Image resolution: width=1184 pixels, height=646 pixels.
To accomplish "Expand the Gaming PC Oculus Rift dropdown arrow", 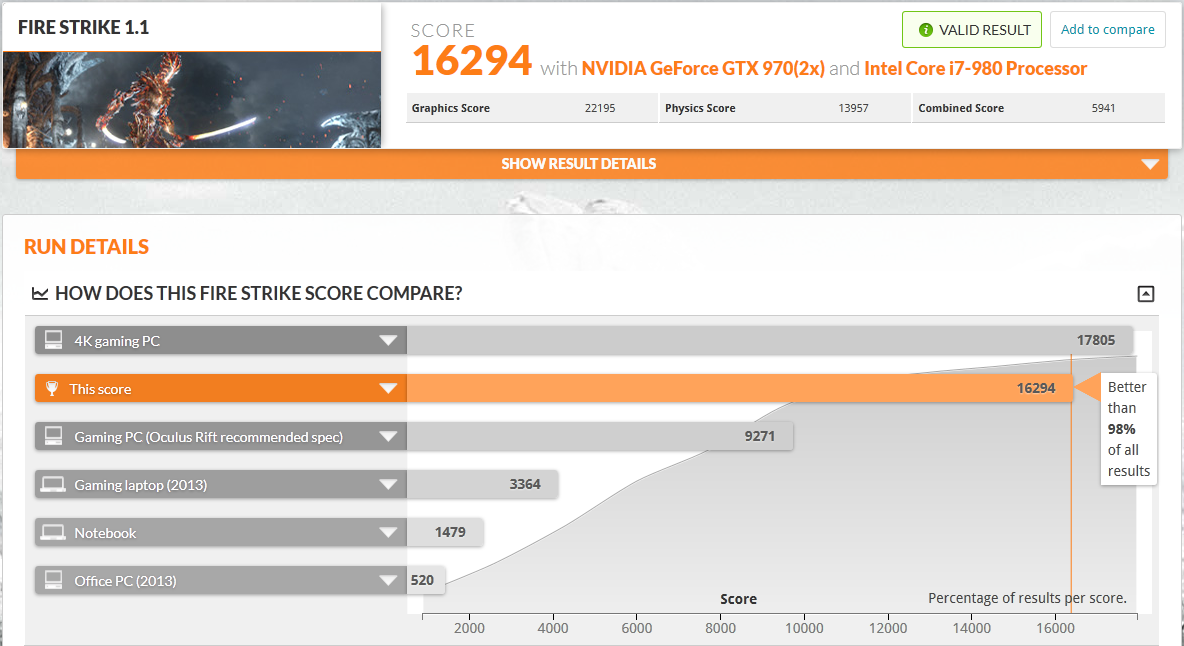I will click(388, 436).
